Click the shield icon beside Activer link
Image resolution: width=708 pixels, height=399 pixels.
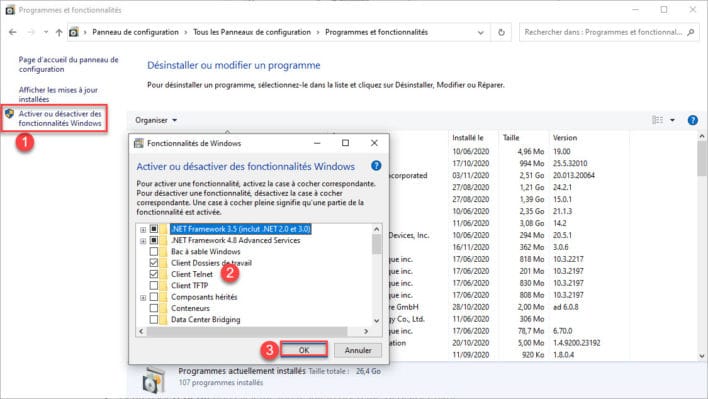(x=9, y=114)
